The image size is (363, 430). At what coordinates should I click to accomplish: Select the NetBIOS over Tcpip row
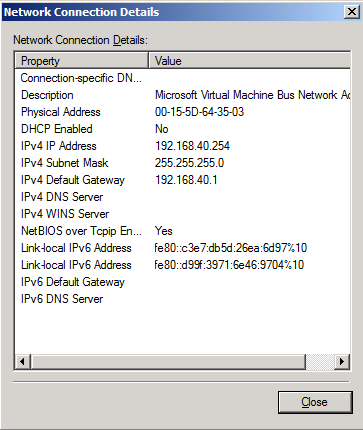[183, 231]
